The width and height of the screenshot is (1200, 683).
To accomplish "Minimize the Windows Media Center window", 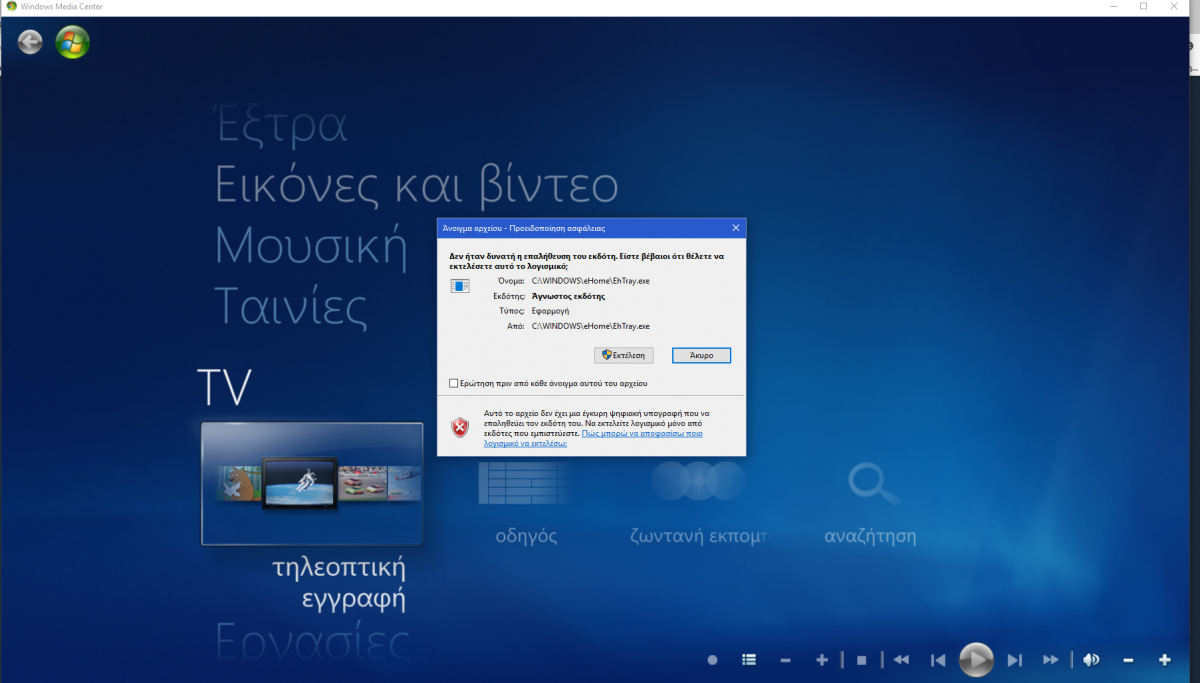I will pyautogui.click(x=1114, y=7).
